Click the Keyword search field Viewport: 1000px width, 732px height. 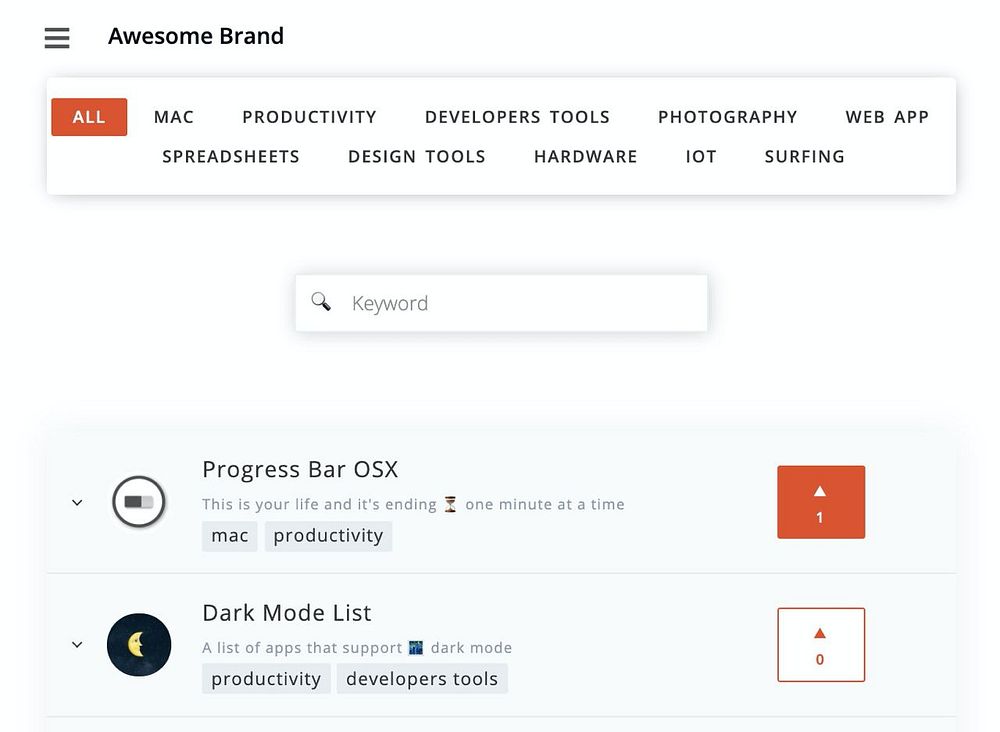[x=520, y=303]
